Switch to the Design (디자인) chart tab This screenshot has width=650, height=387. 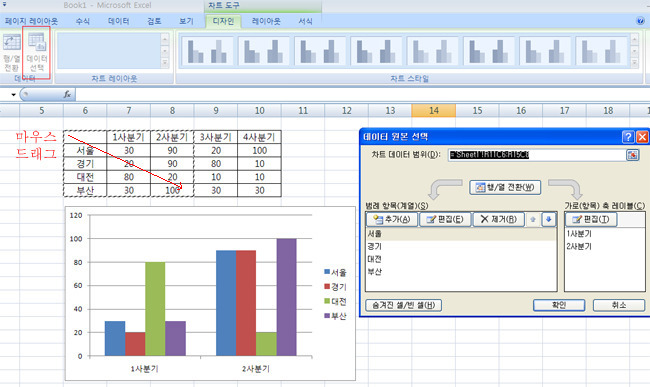223,21
